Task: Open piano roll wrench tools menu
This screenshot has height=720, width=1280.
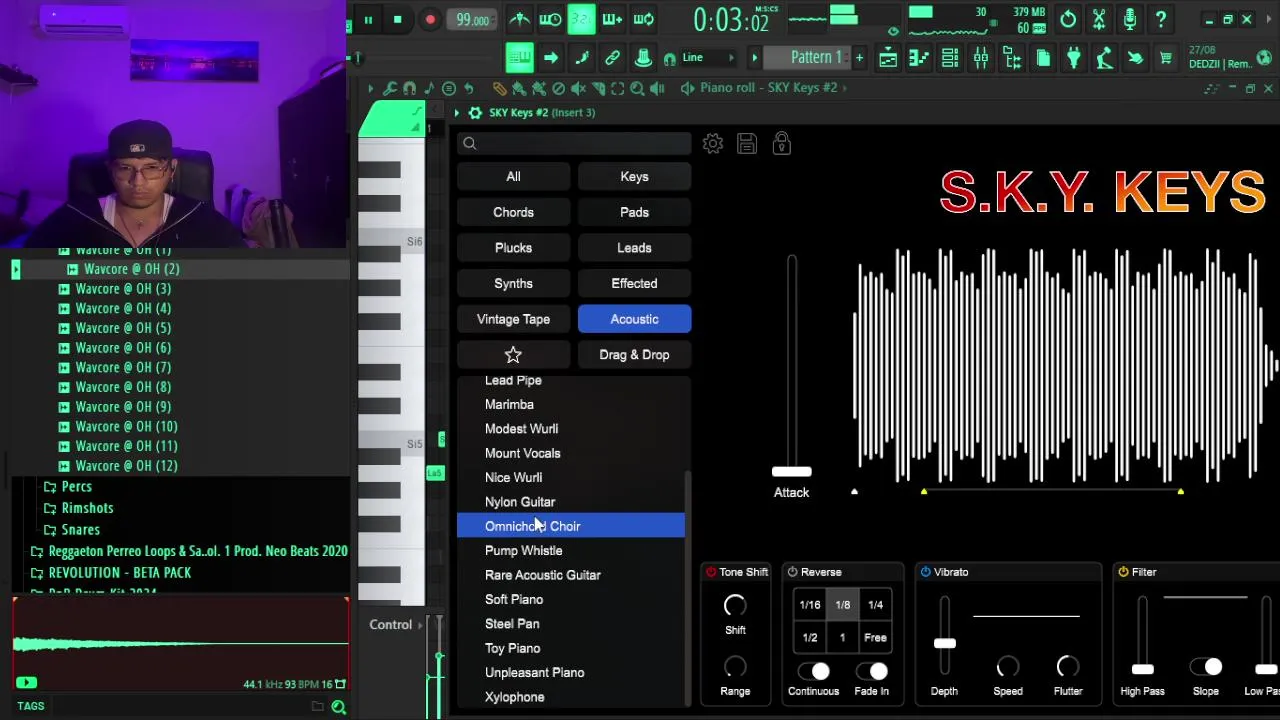Action: 390,88
